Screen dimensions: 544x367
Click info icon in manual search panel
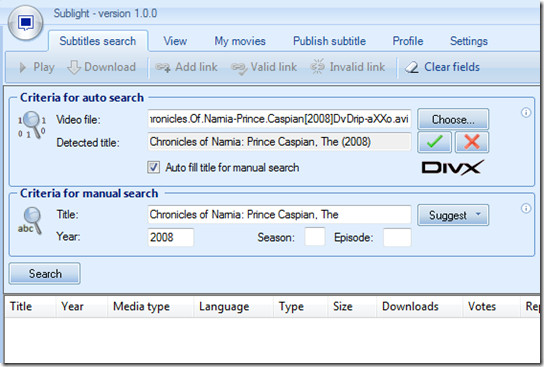pyautogui.click(x=526, y=208)
